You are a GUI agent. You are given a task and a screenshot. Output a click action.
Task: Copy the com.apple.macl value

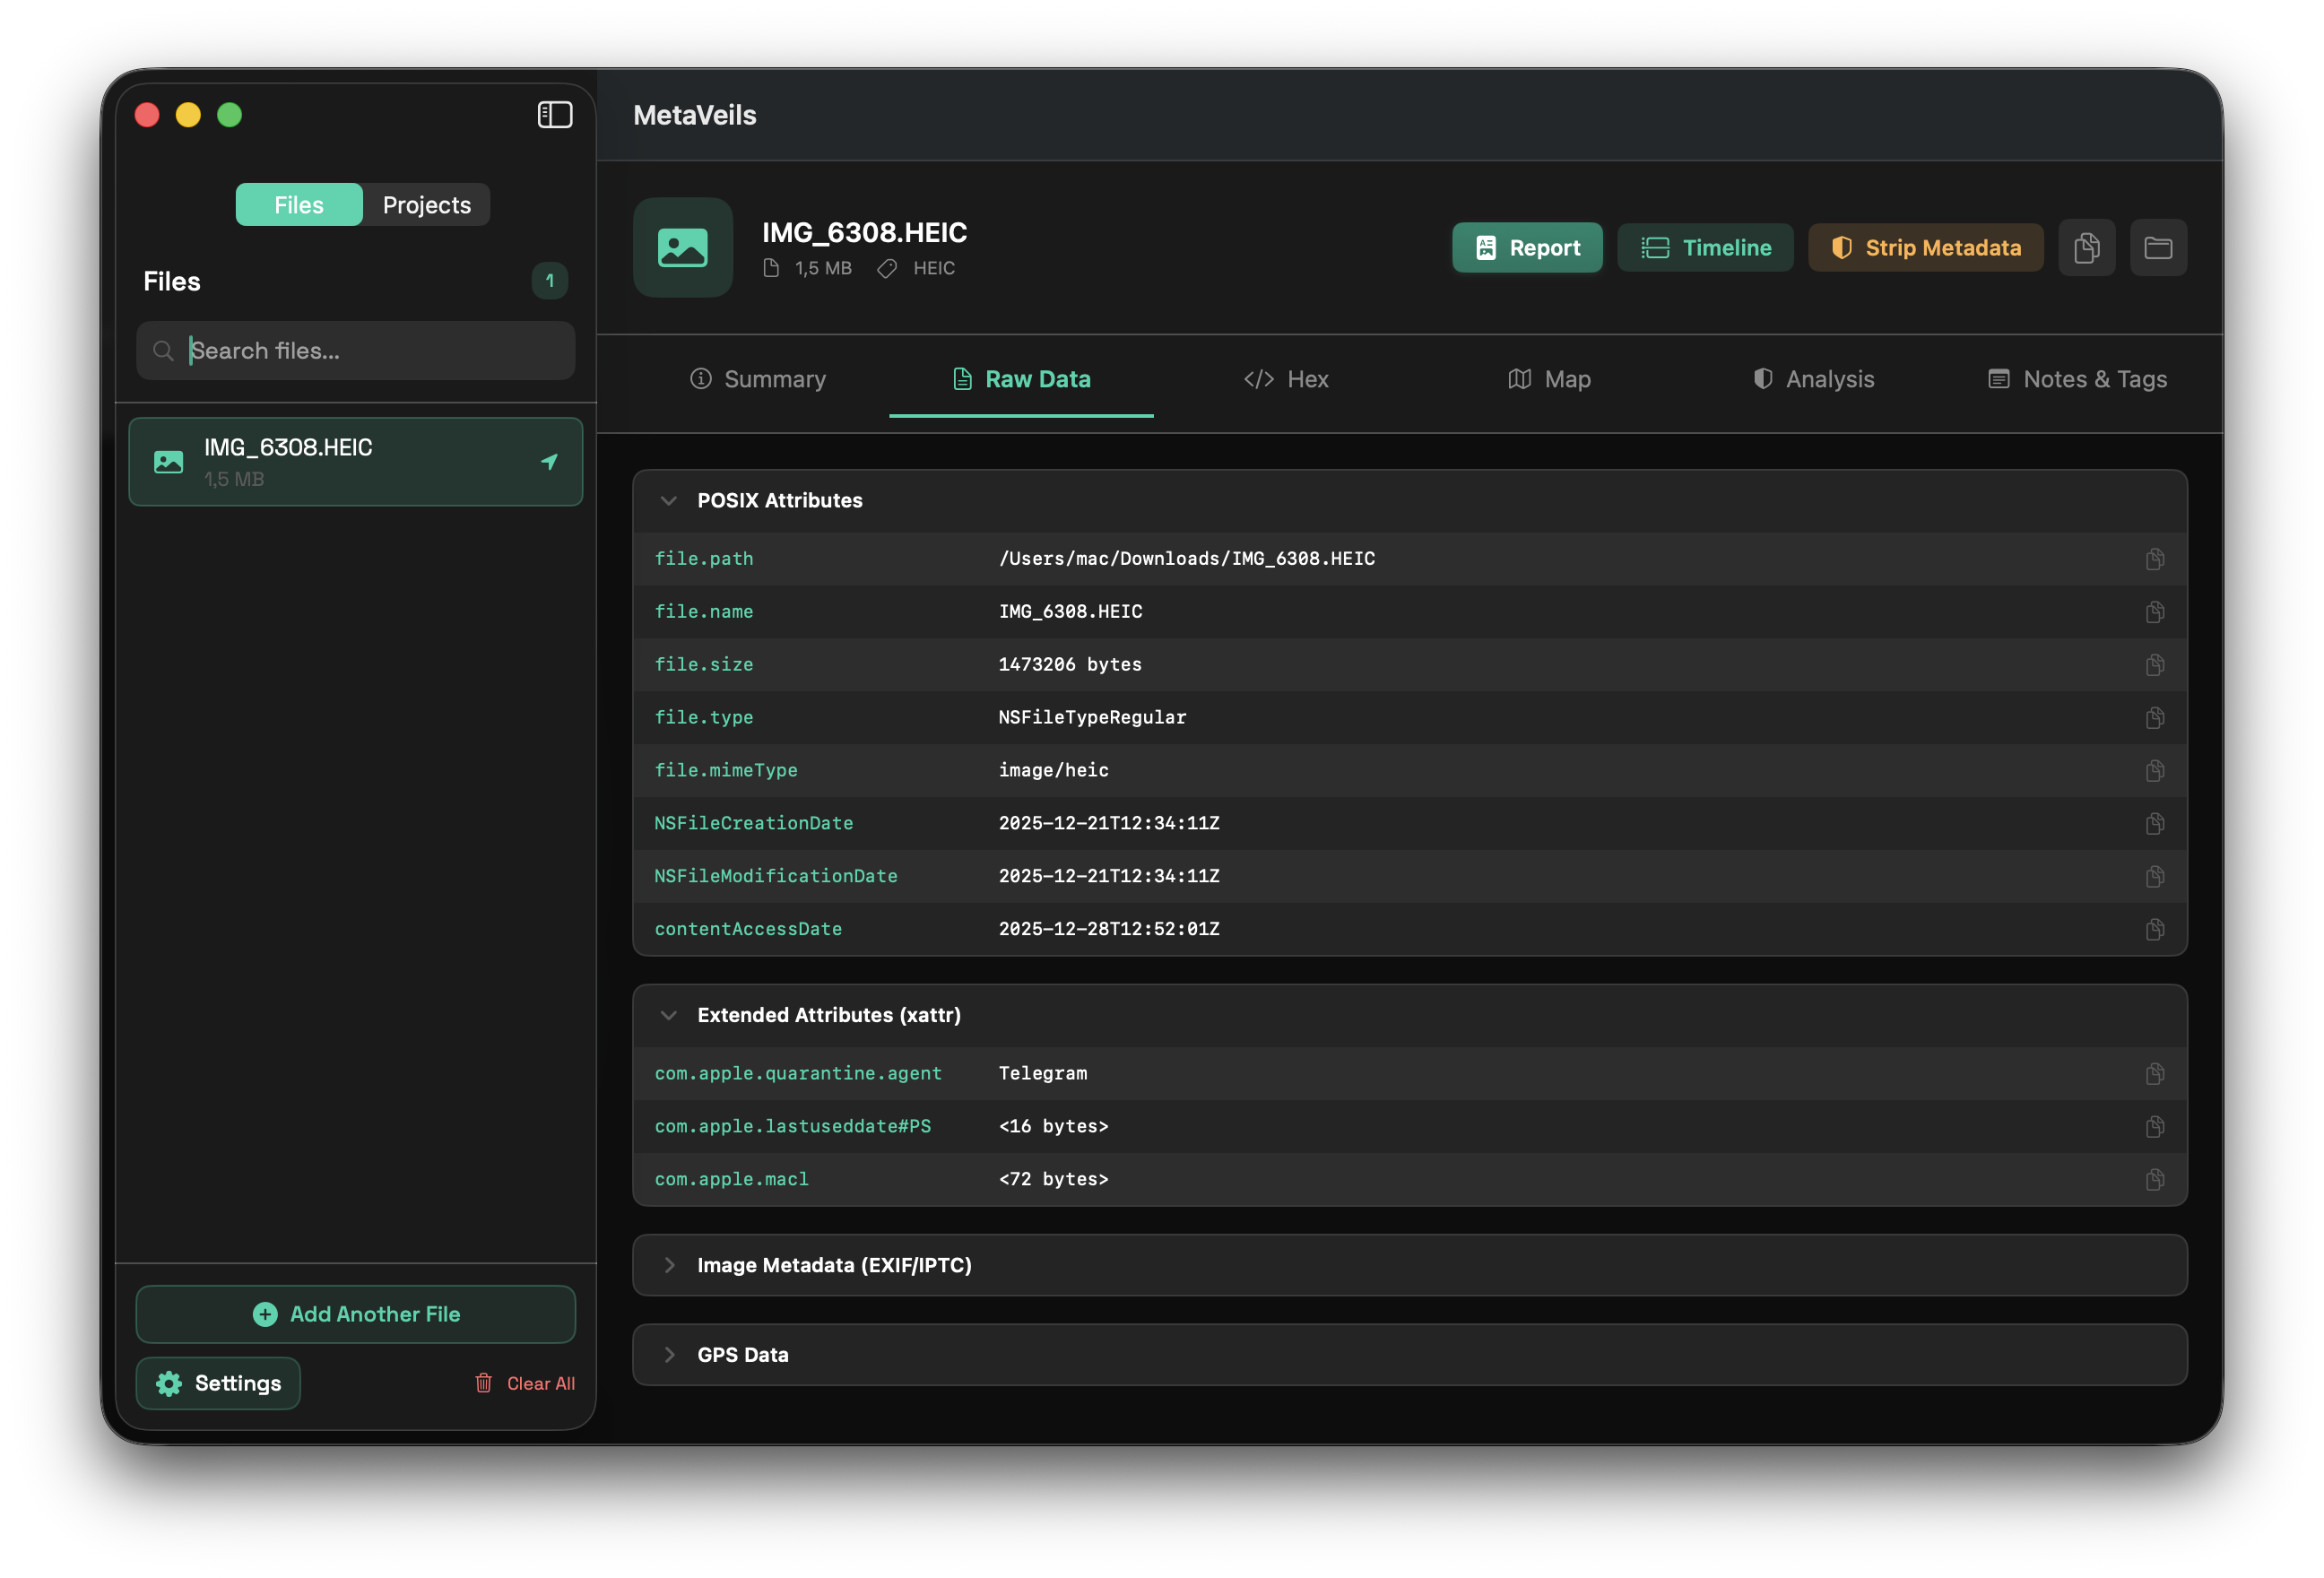(2154, 1179)
